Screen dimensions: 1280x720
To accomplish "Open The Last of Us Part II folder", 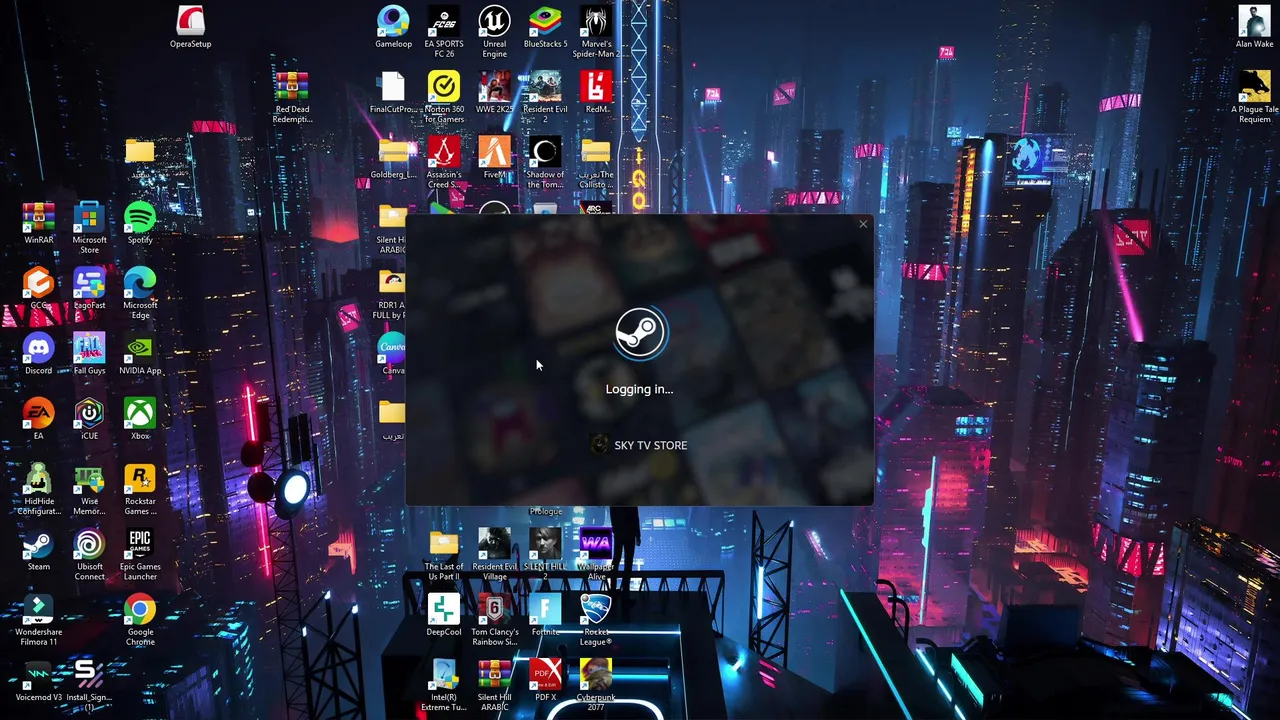I will click(x=443, y=554).
